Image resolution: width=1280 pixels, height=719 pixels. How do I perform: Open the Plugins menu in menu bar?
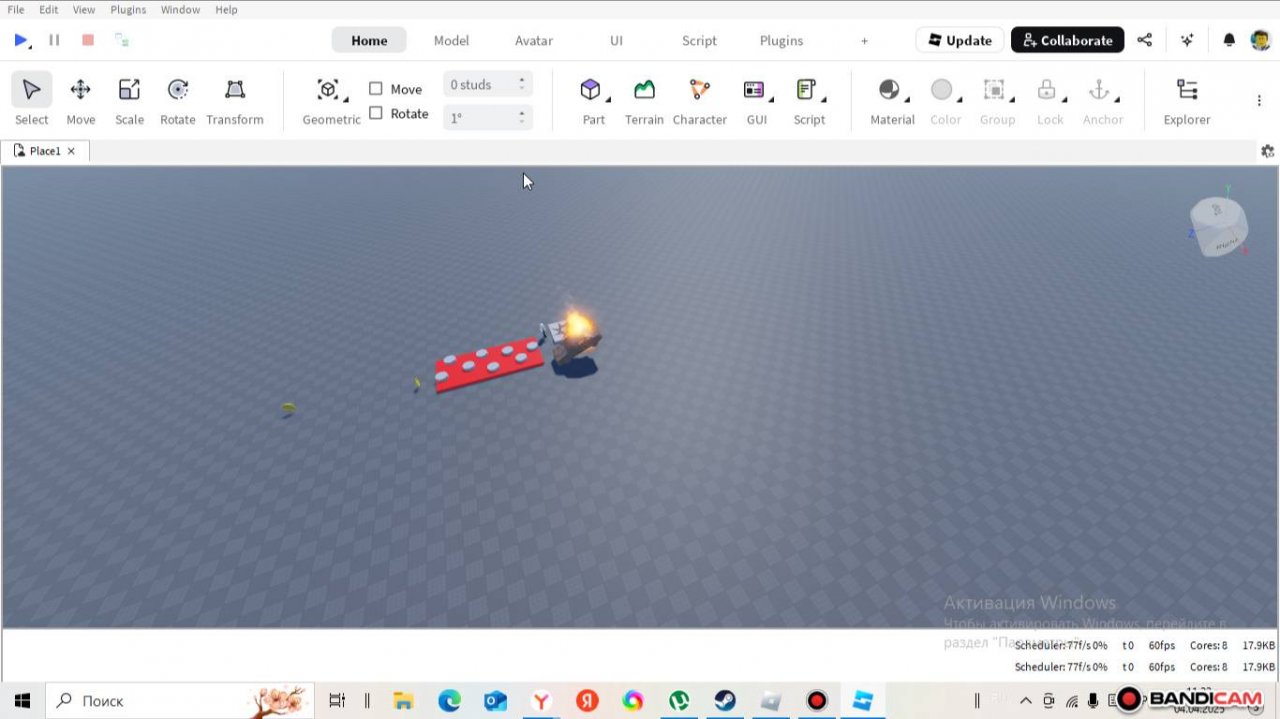128,9
